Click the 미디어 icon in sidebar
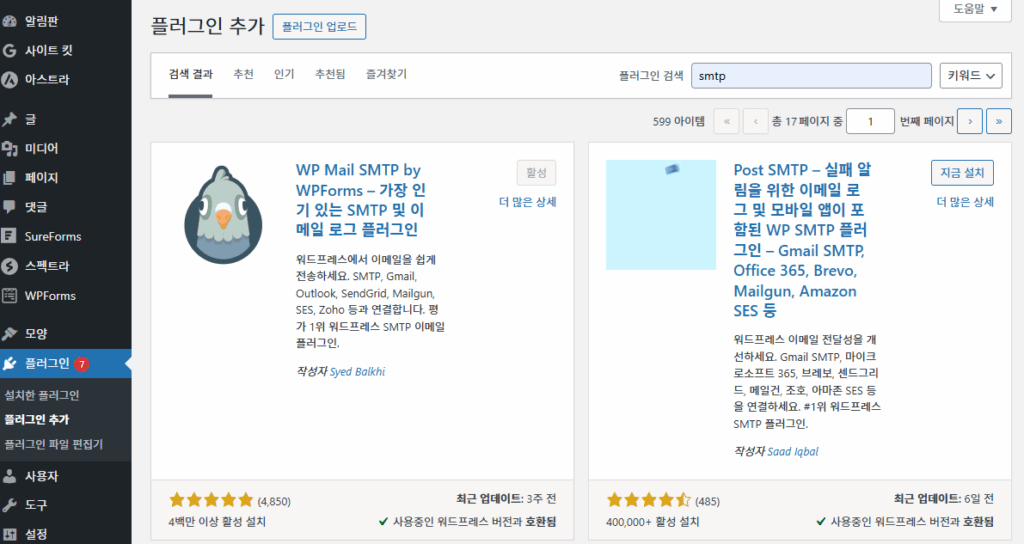The height and width of the screenshot is (544, 1024). point(9,148)
